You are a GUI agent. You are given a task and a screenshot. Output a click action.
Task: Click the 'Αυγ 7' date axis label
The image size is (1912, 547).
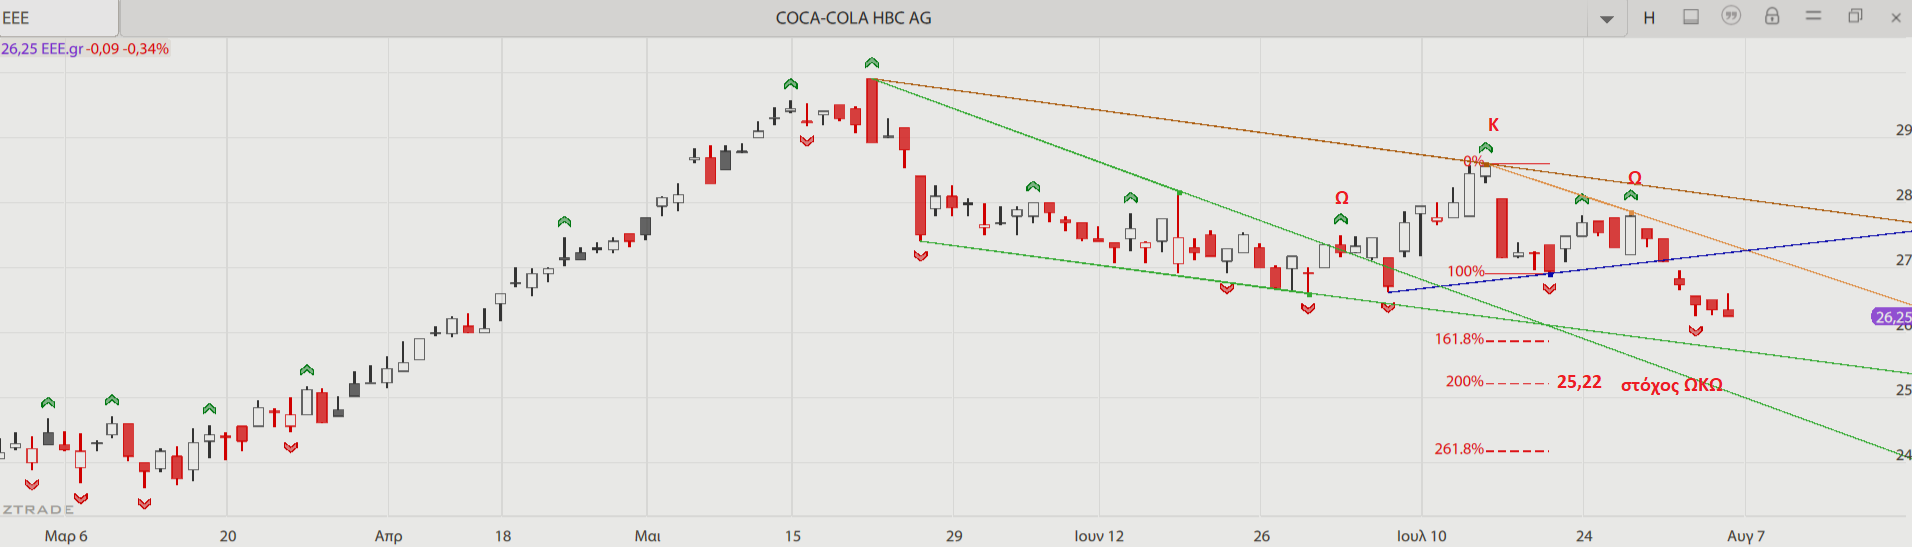pos(1746,536)
